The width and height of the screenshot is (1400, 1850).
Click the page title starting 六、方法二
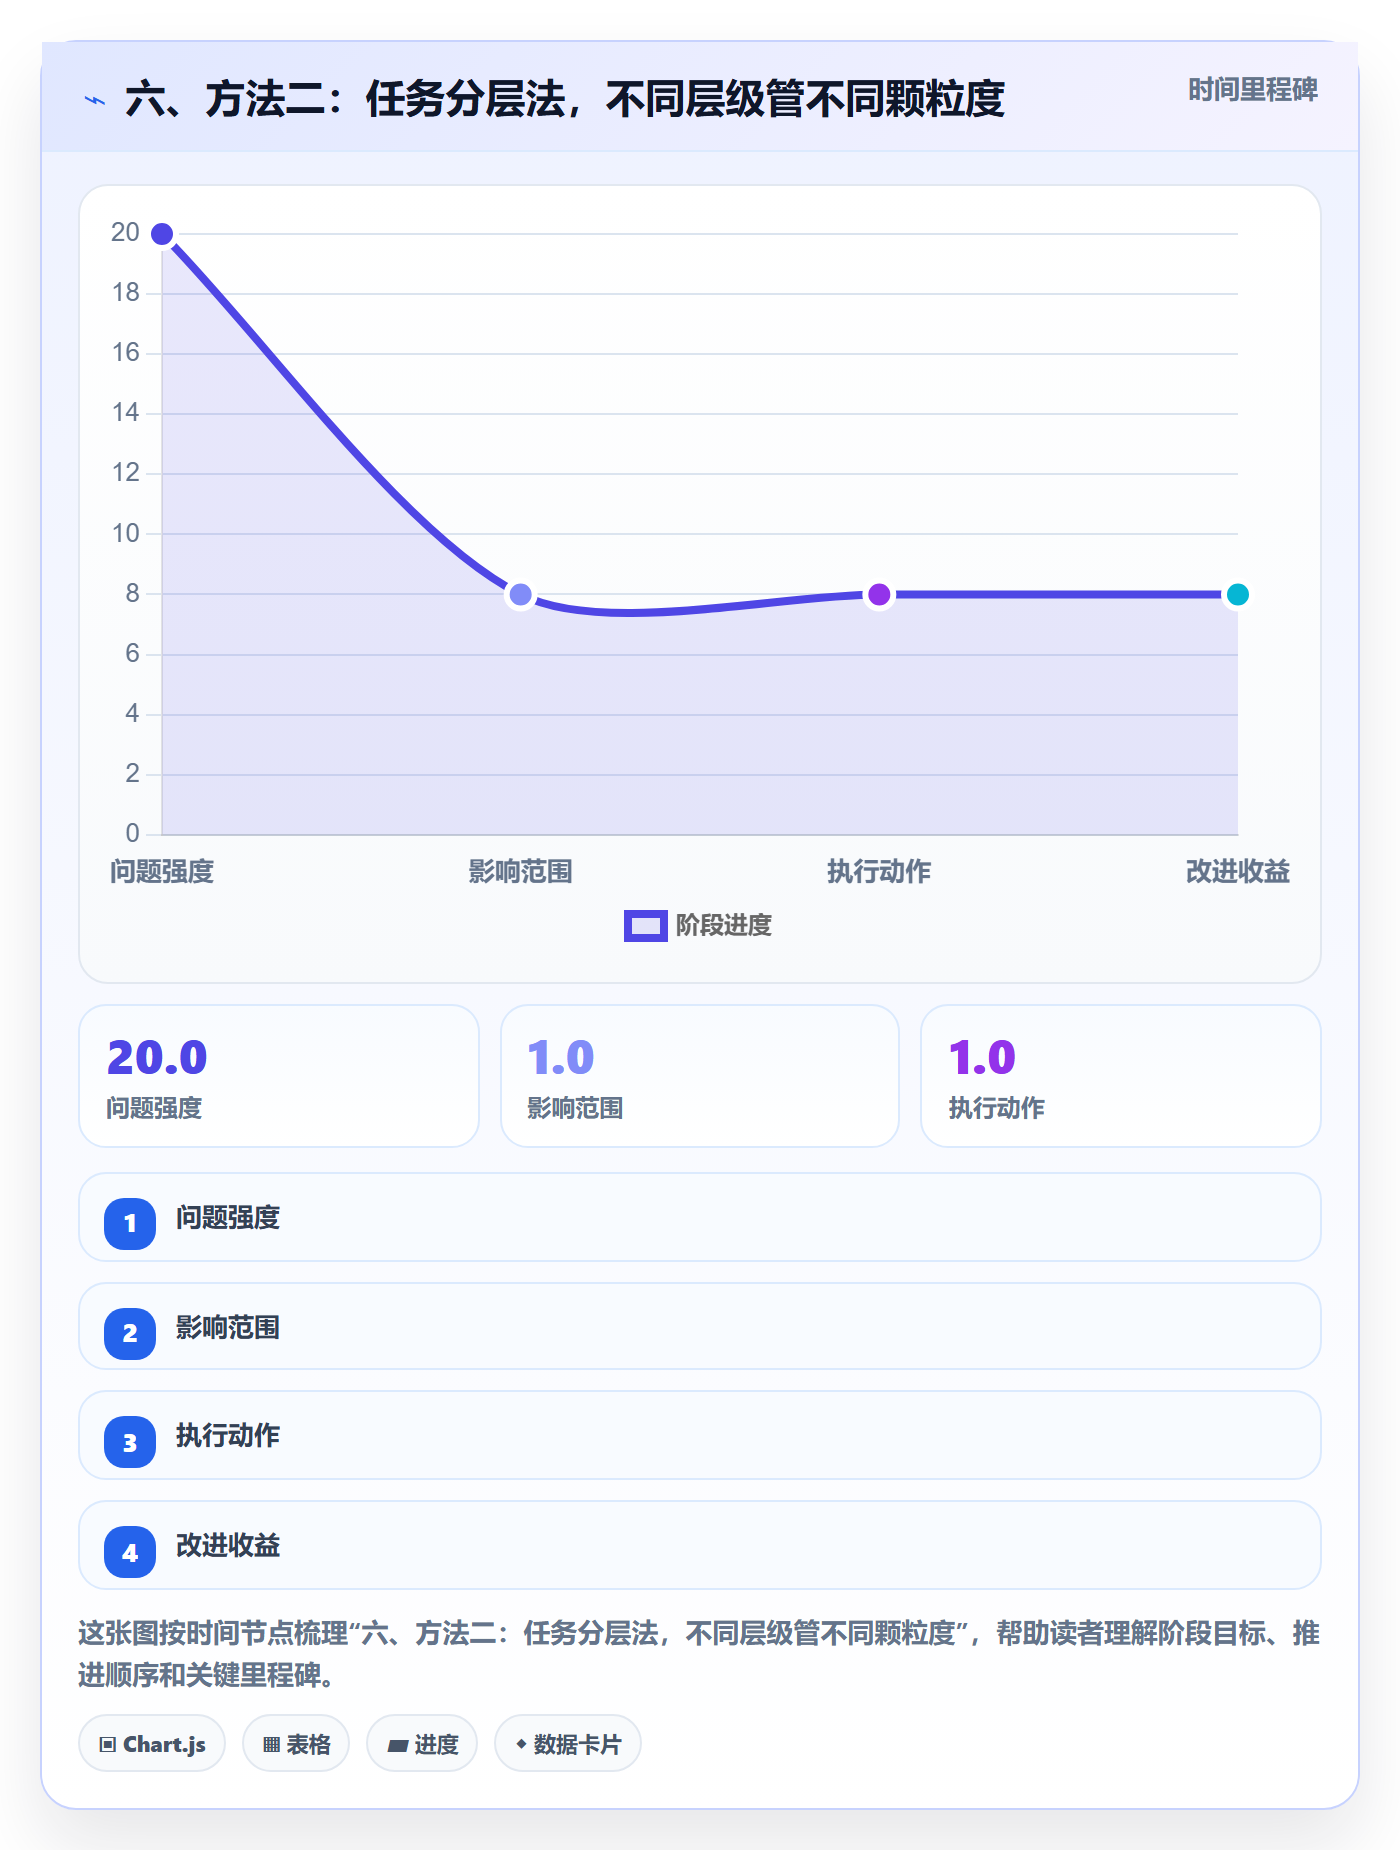(x=565, y=100)
